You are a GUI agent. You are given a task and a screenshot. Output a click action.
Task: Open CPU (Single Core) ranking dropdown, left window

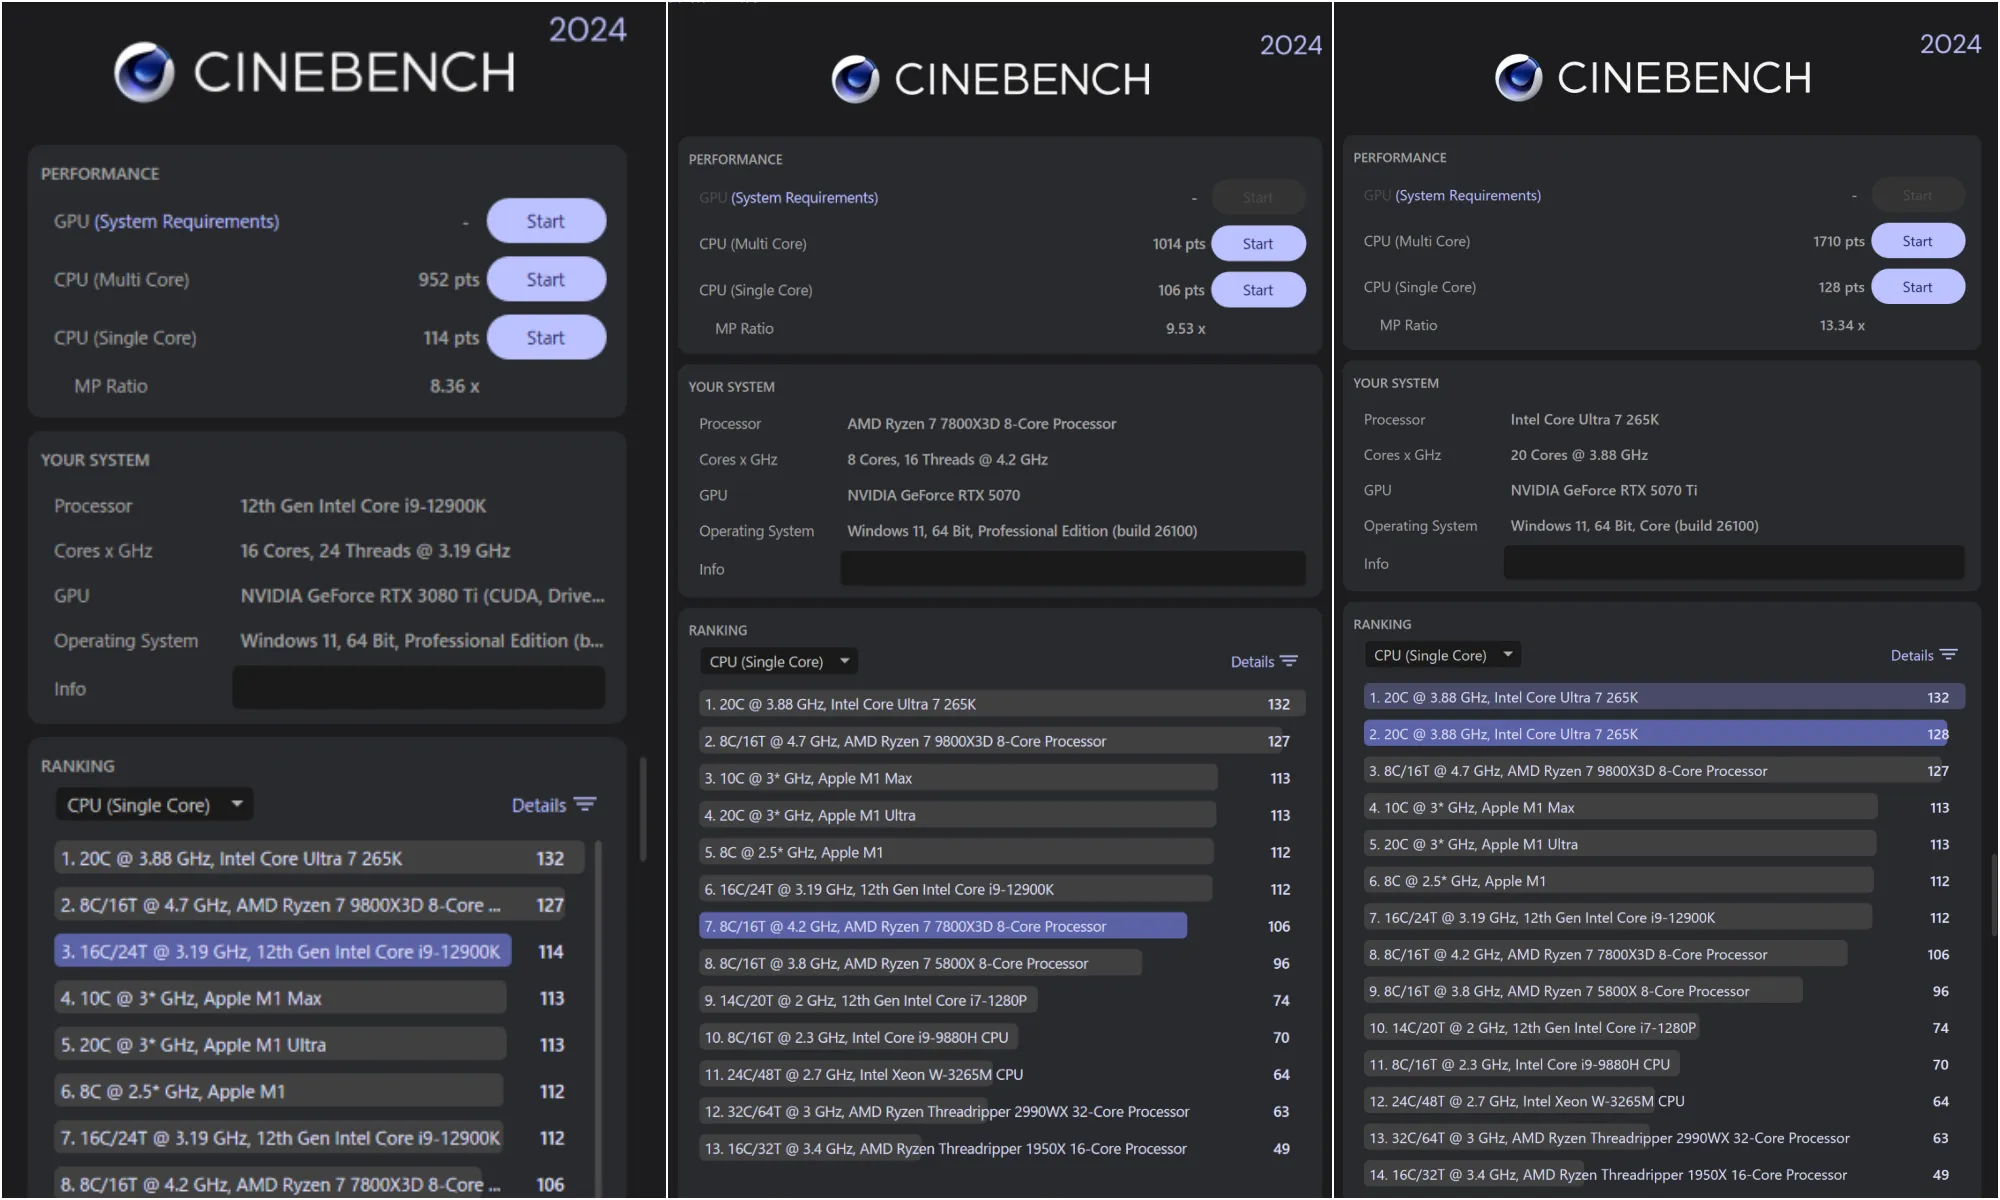(x=154, y=805)
